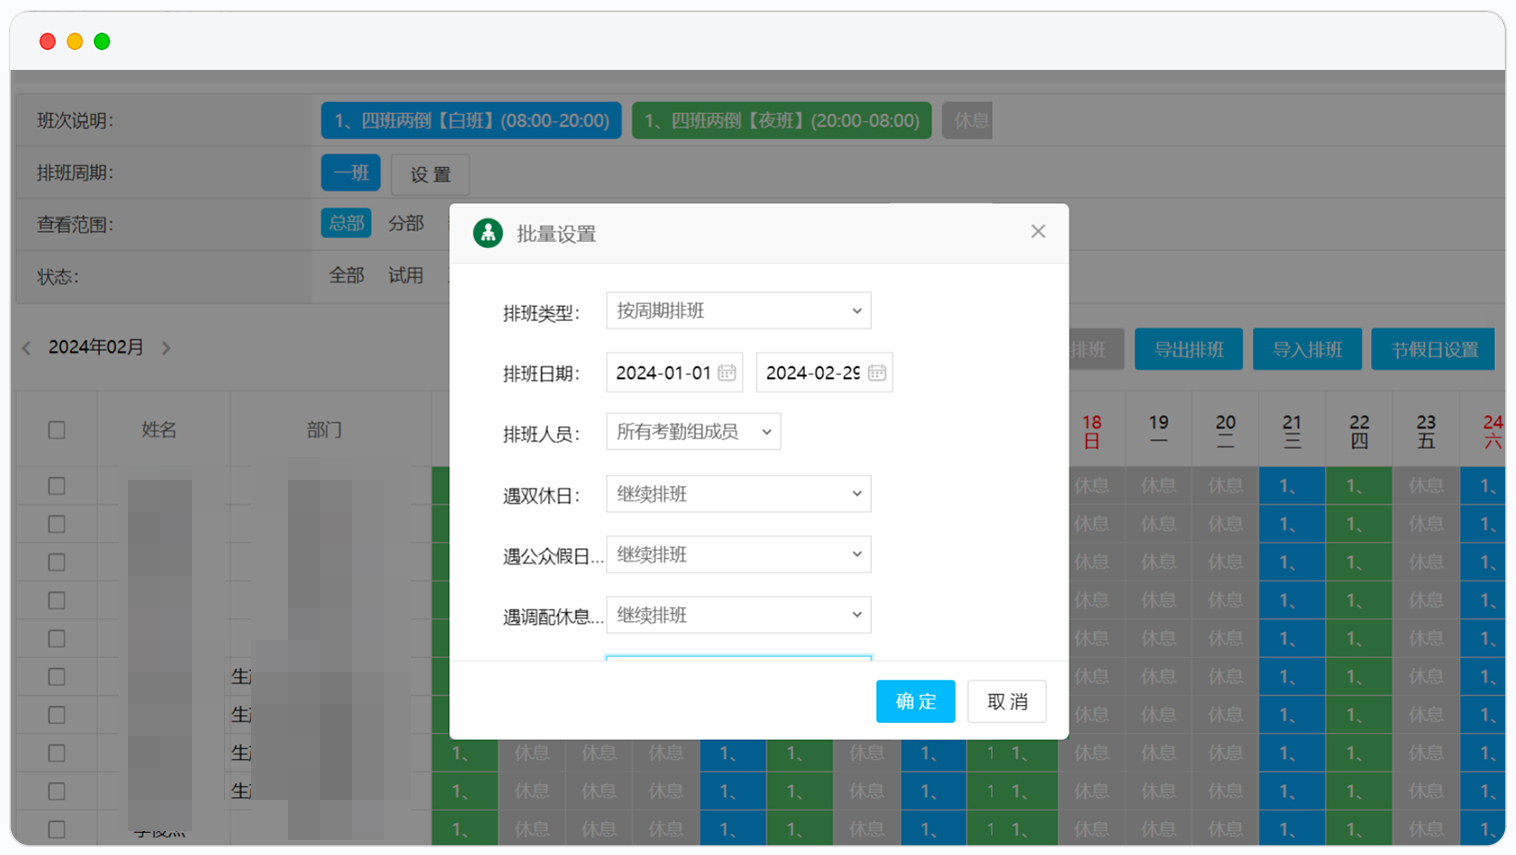Toggle the select-all checkbox in table header
The width and height of the screenshot is (1516, 855).
57,430
